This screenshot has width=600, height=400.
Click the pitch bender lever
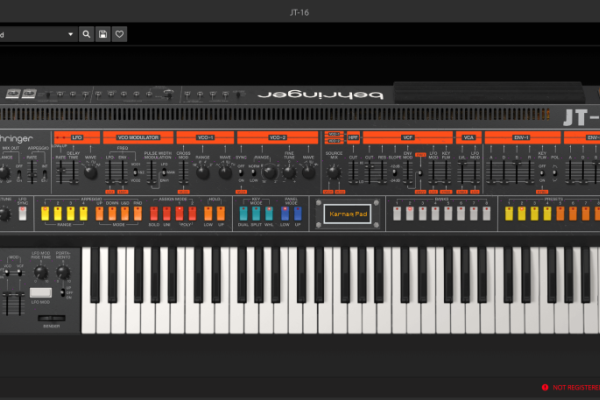tap(52, 318)
